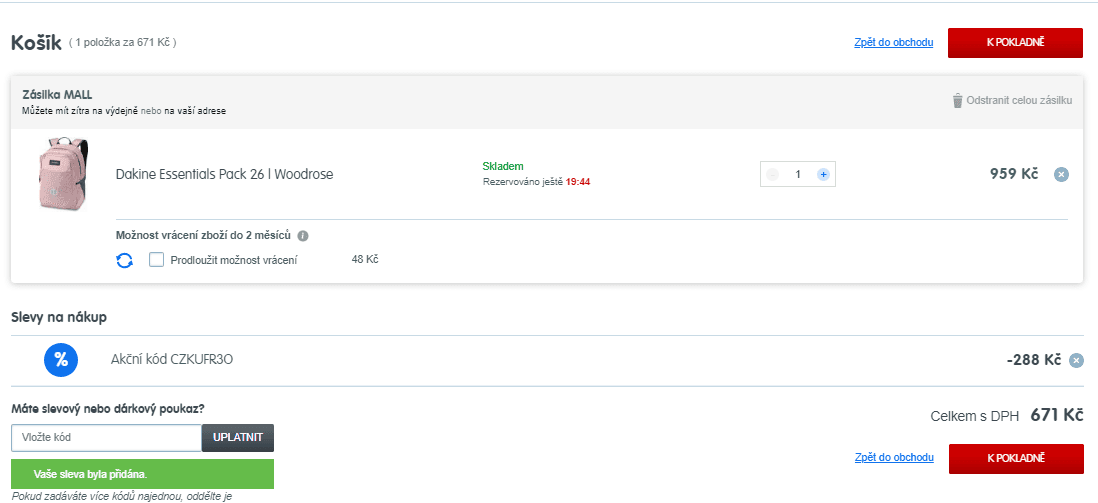Screen dimensions: 1098x503
Task: Open Dakine Essentials Pack 26 l Woodrose name
Action: (224, 174)
